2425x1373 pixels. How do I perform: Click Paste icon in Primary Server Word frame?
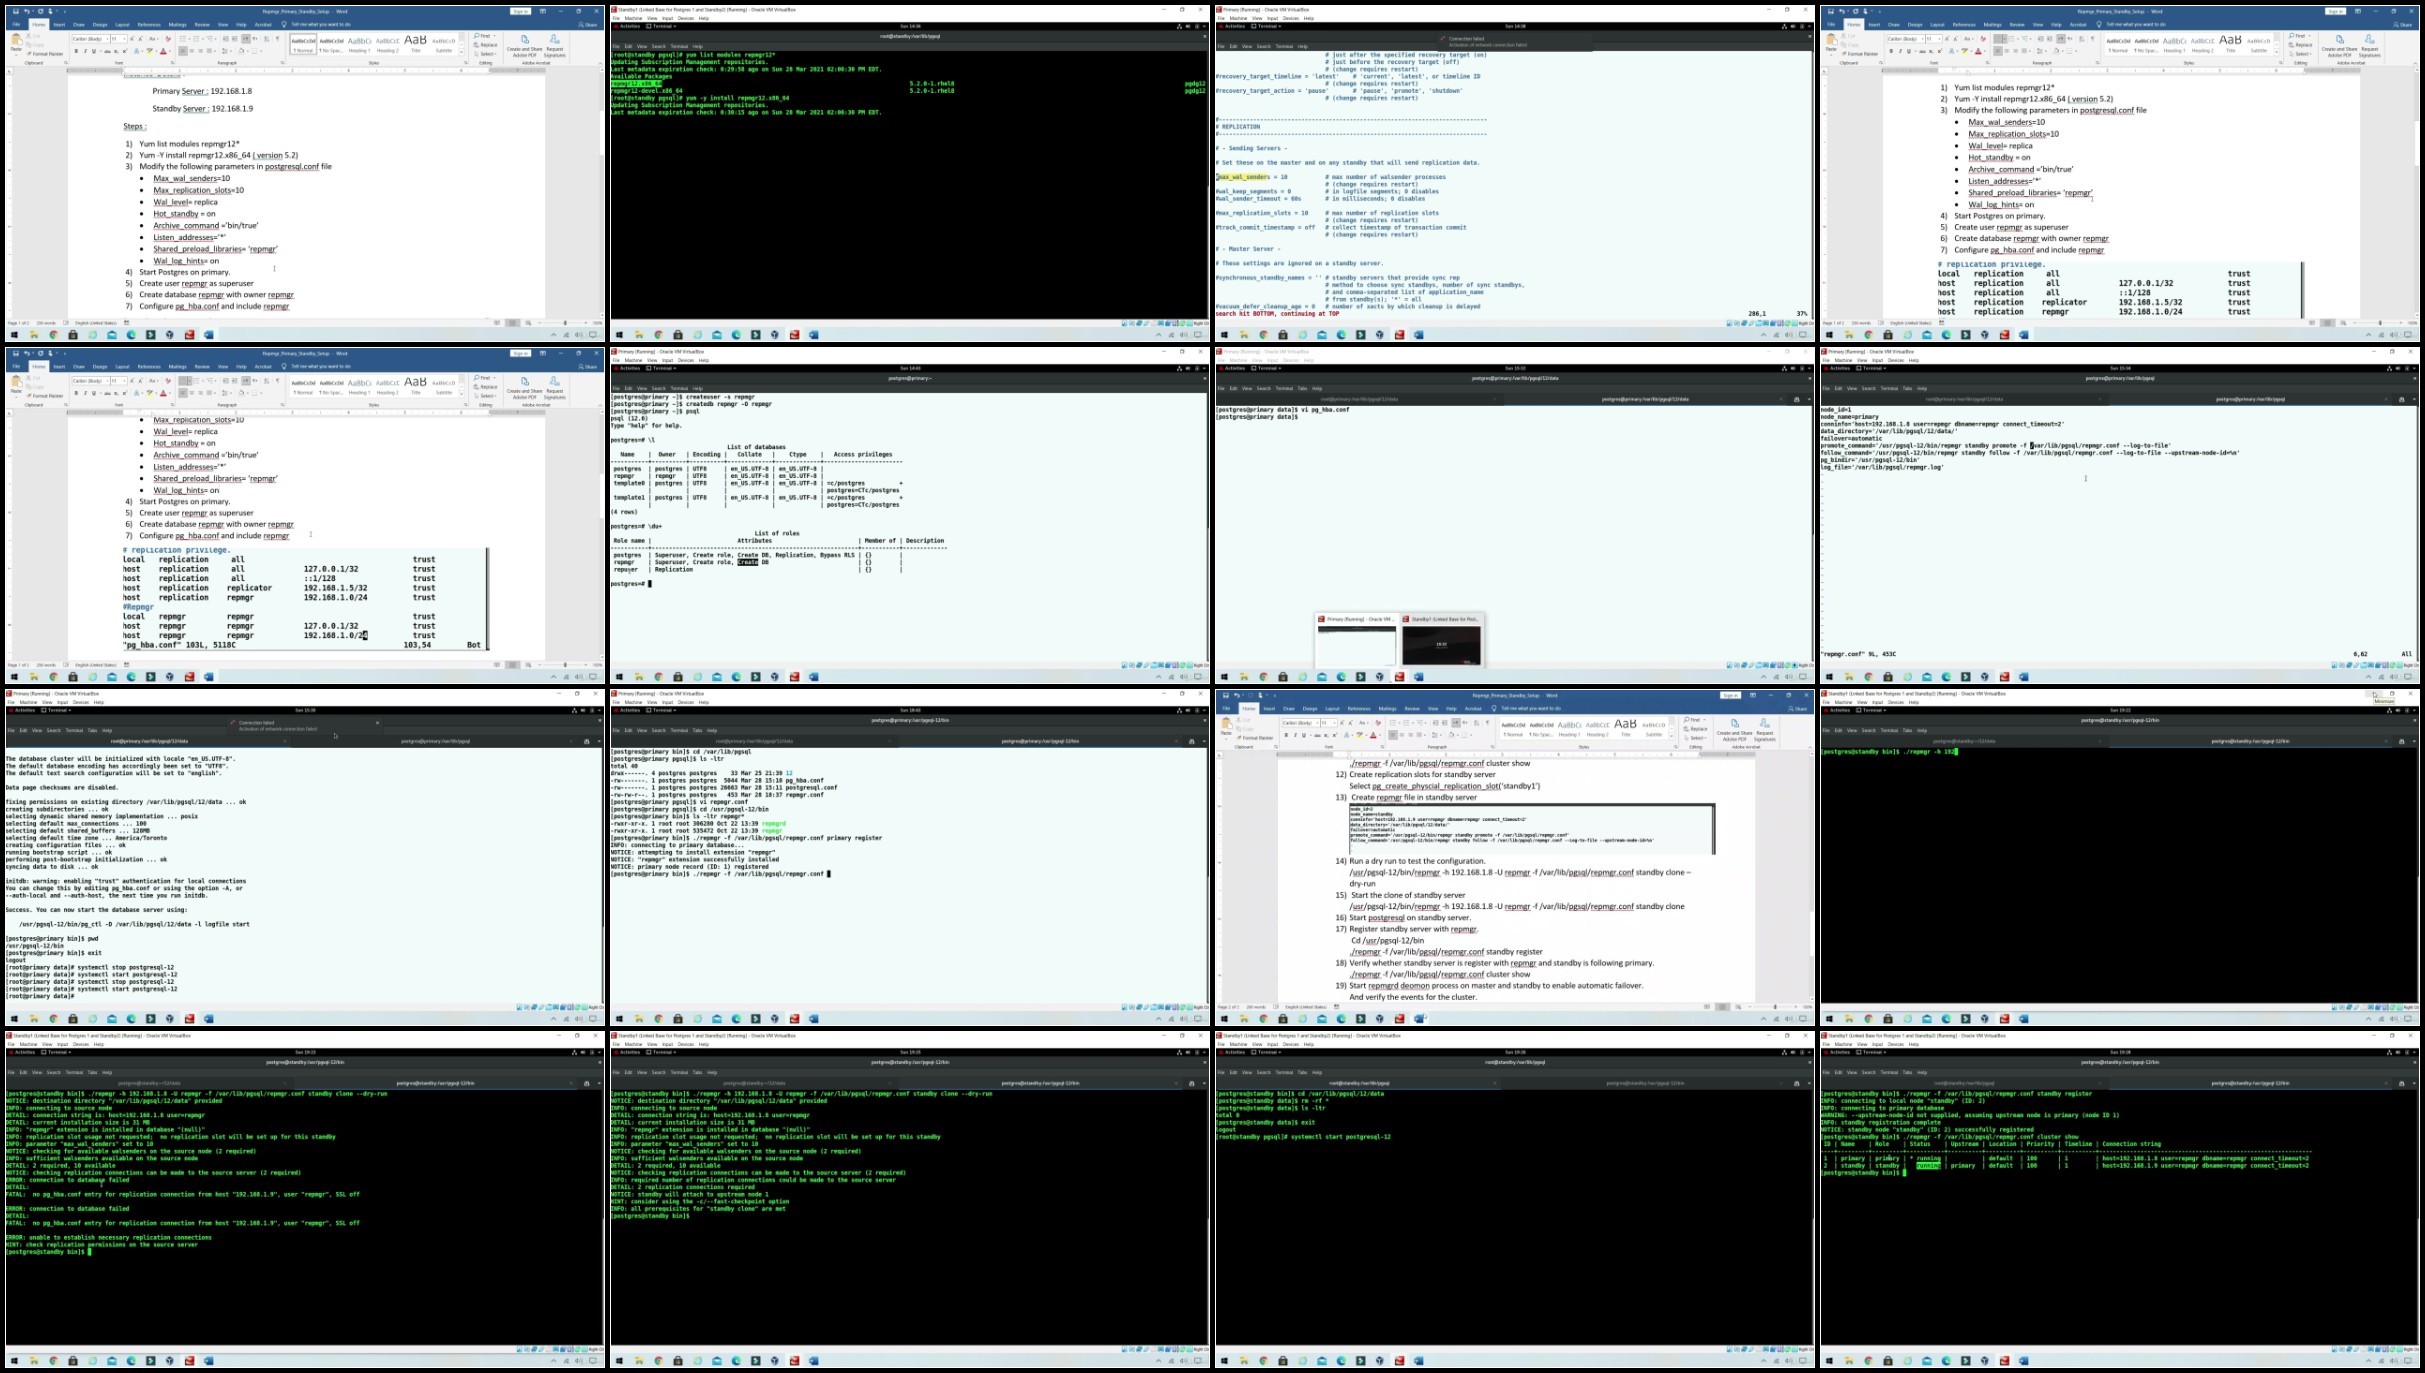tap(16, 39)
